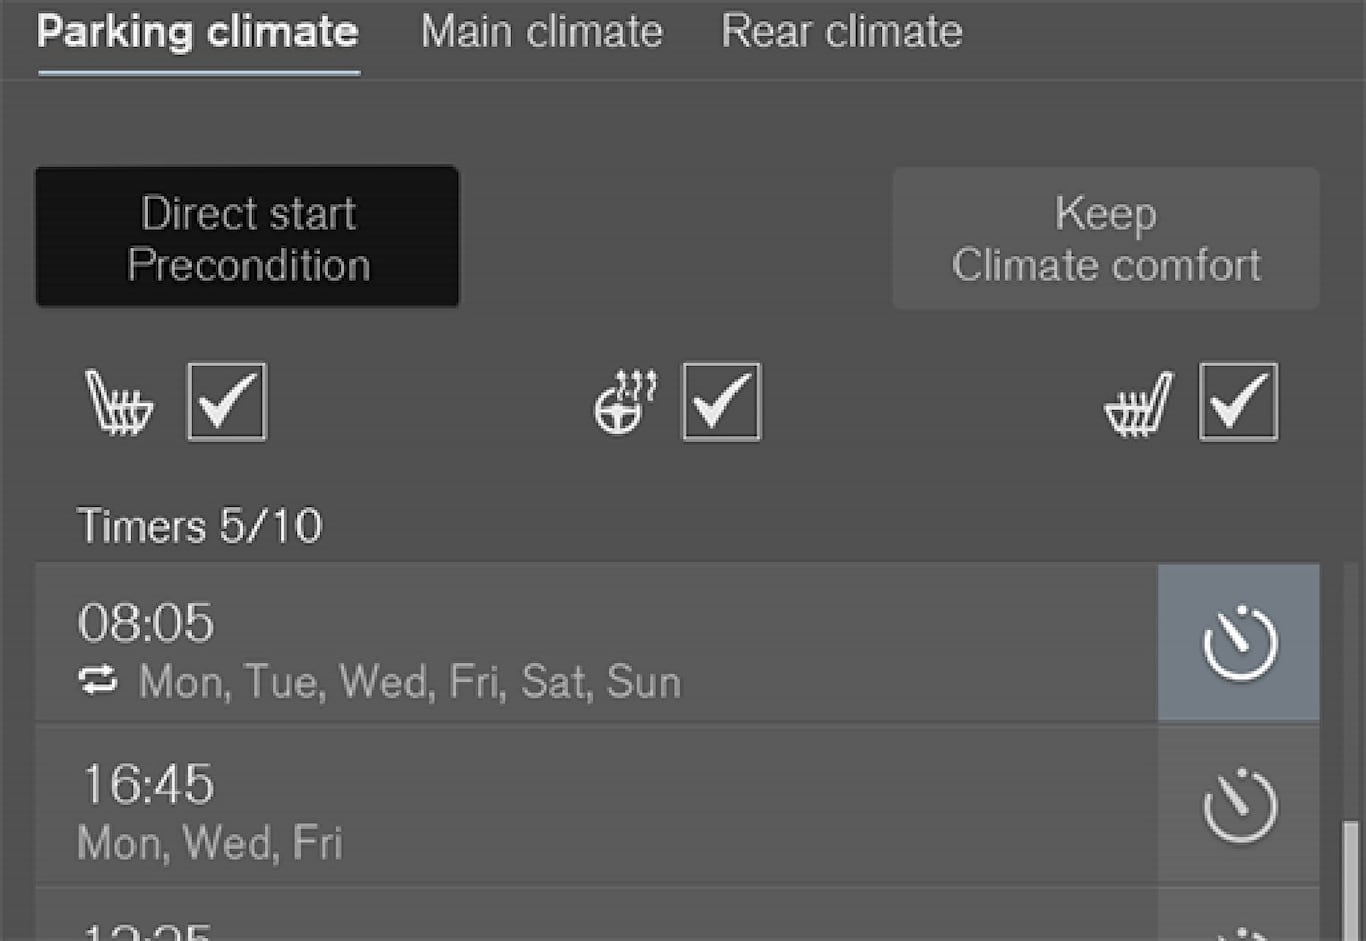Activate the 16:45 timer clock icon

coord(1239,805)
